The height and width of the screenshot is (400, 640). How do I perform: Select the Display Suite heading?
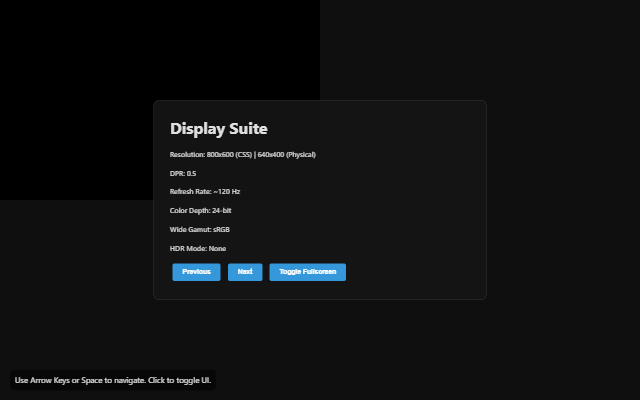(219, 129)
